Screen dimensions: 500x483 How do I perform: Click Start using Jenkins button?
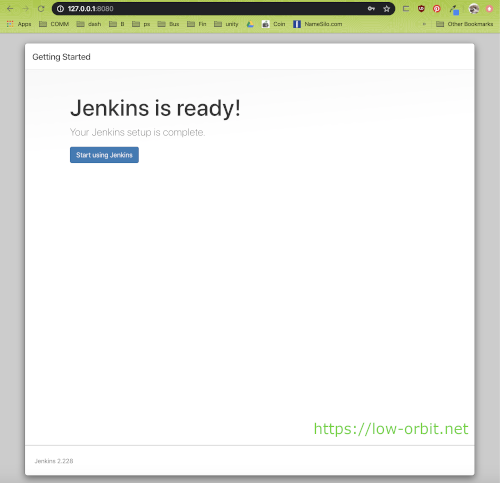104,155
